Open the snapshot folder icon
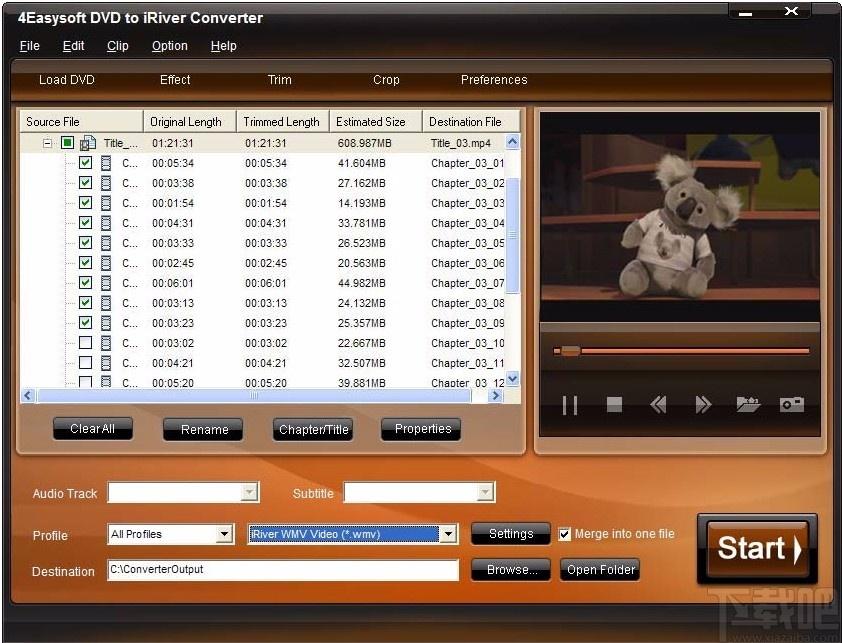This screenshot has height=643, width=842. tap(748, 404)
